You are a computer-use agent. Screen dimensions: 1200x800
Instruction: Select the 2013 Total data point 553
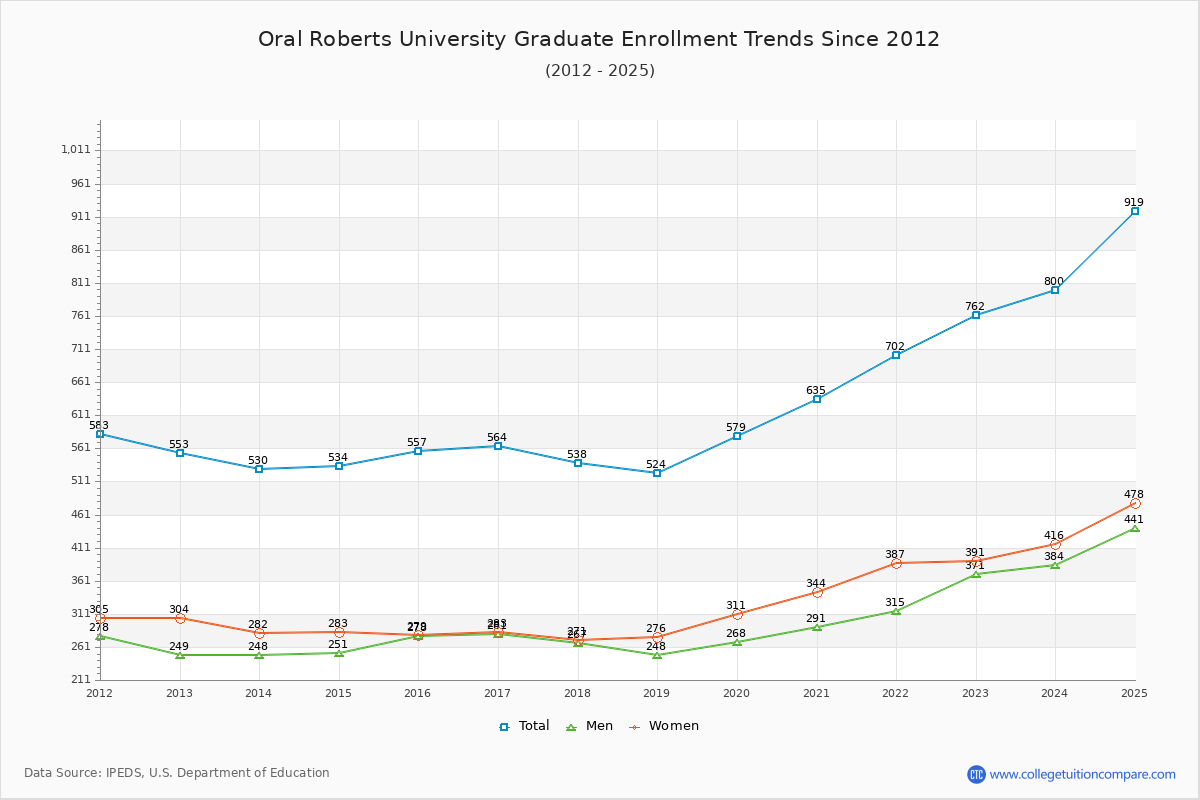pos(180,453)
